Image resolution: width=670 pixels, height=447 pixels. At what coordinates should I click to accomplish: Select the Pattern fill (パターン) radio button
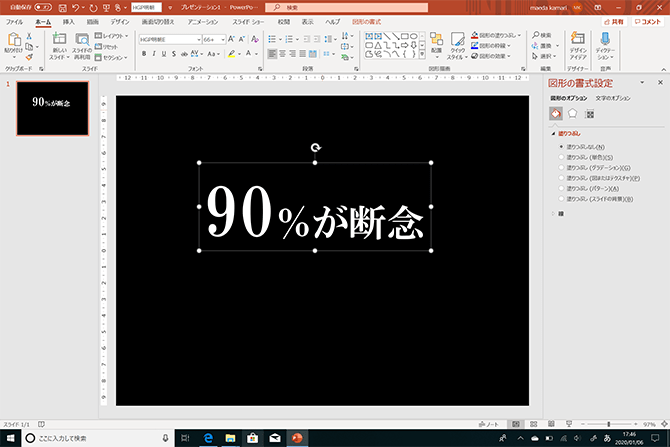click(561, 188)
